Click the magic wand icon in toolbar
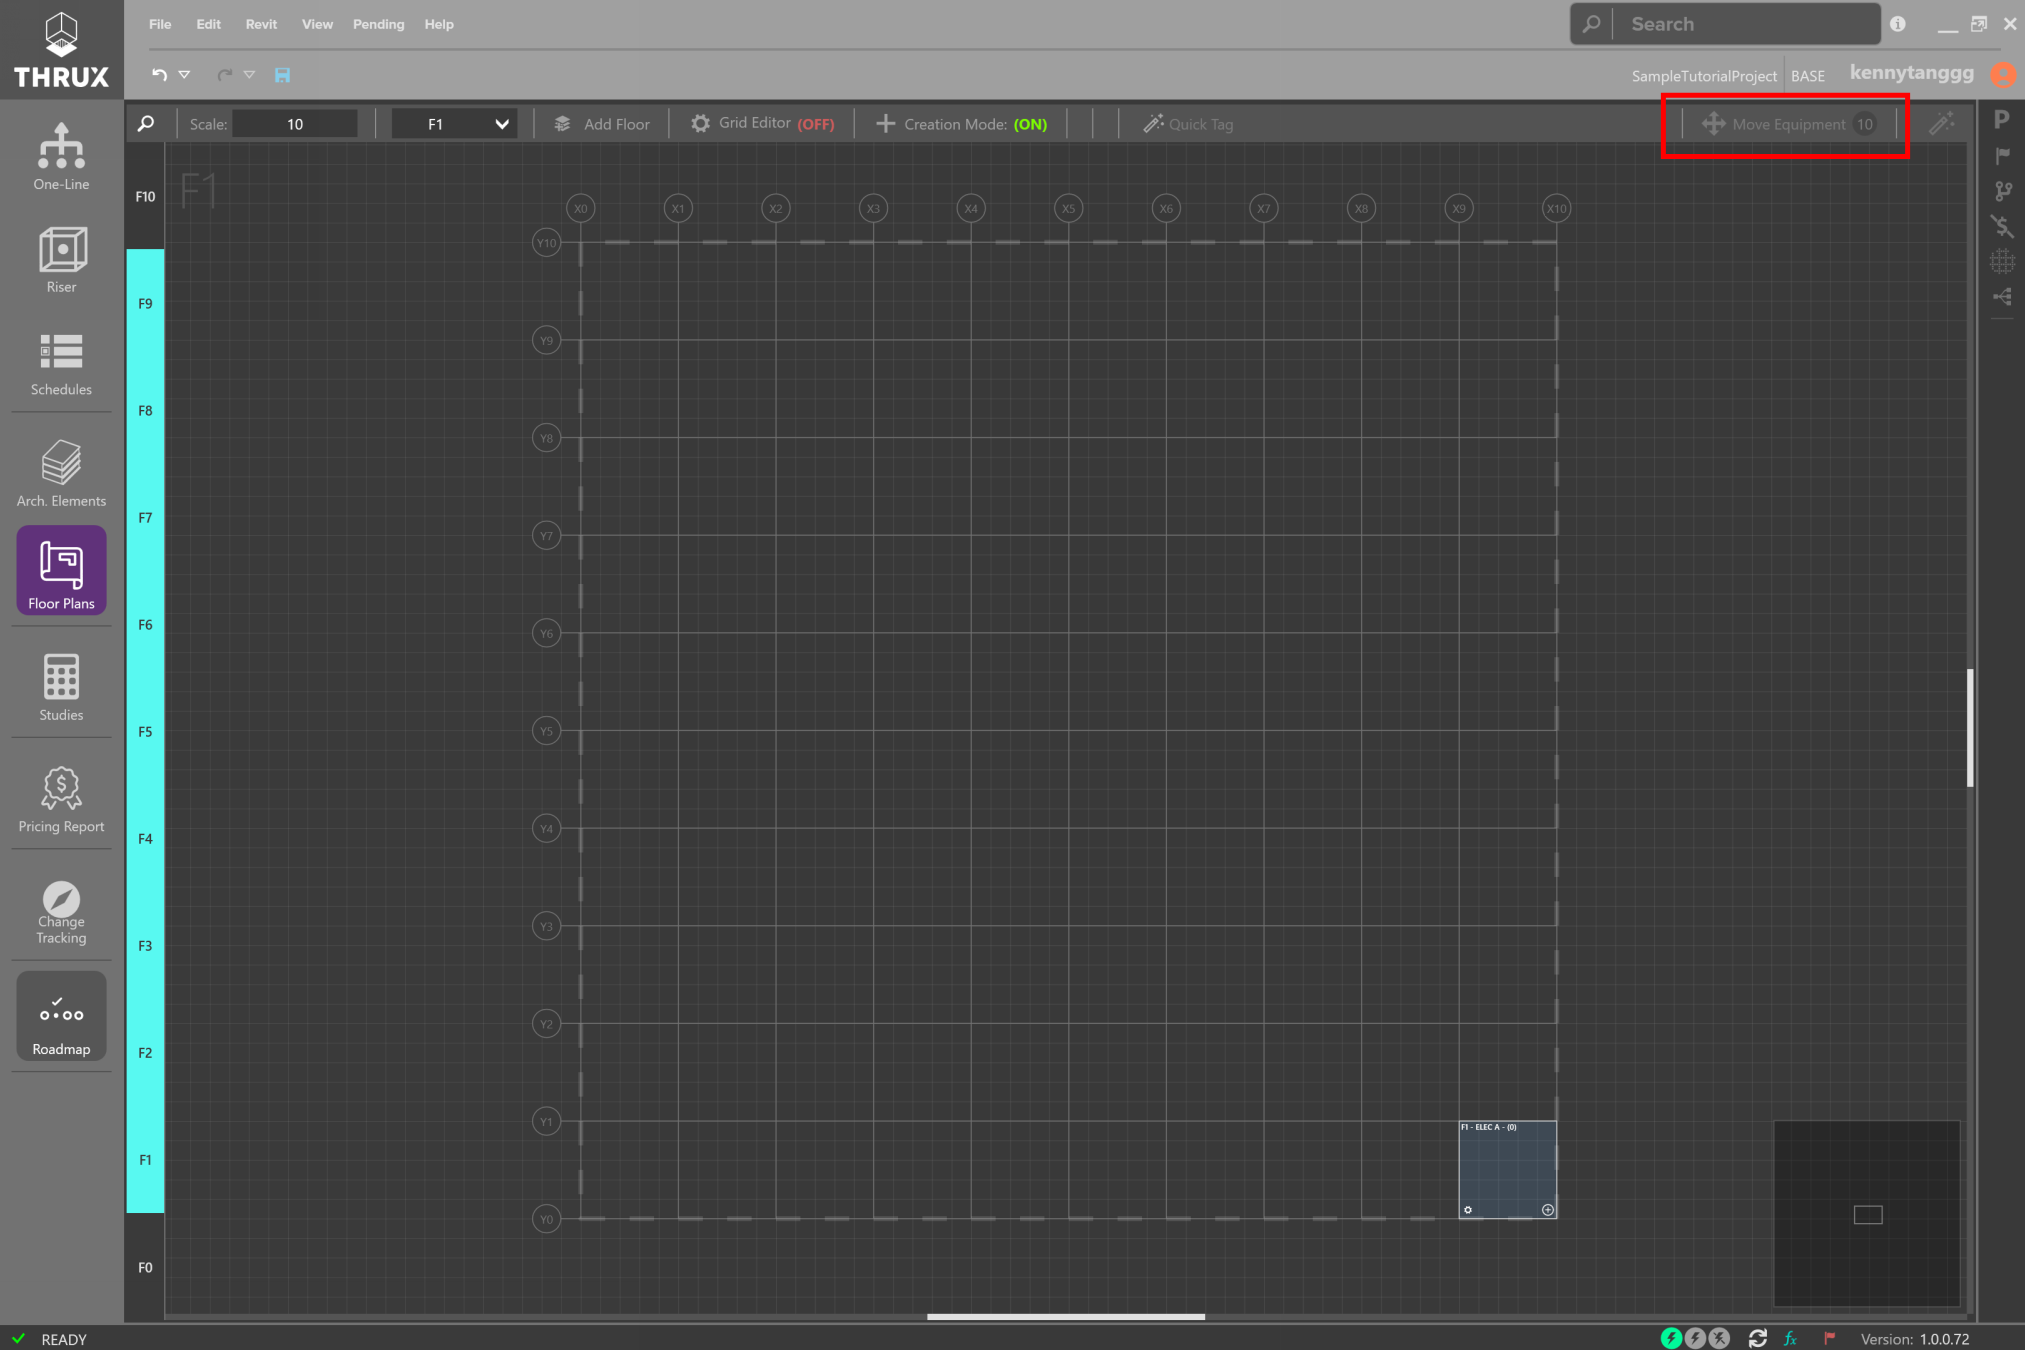2025x1350 pixels. tap(1941, 123)
